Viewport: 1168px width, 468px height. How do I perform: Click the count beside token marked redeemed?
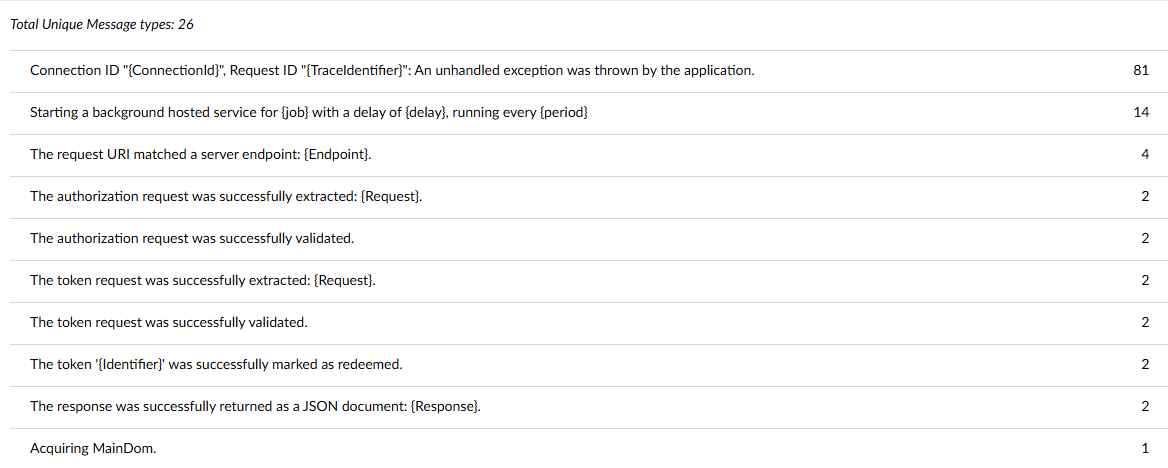point(1145,365)
